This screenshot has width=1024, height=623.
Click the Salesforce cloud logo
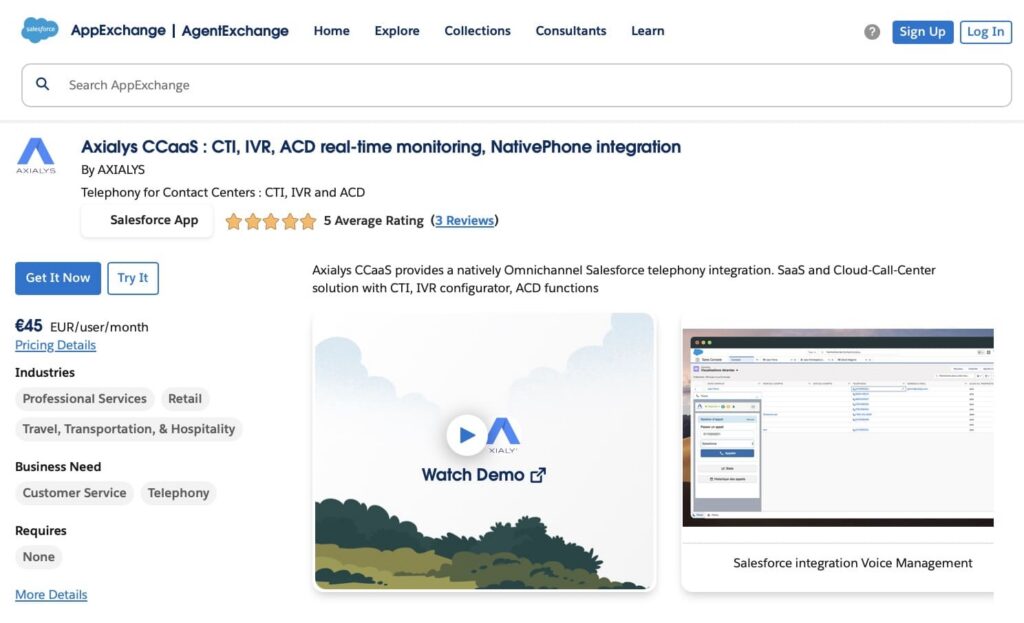click(40, 31)
